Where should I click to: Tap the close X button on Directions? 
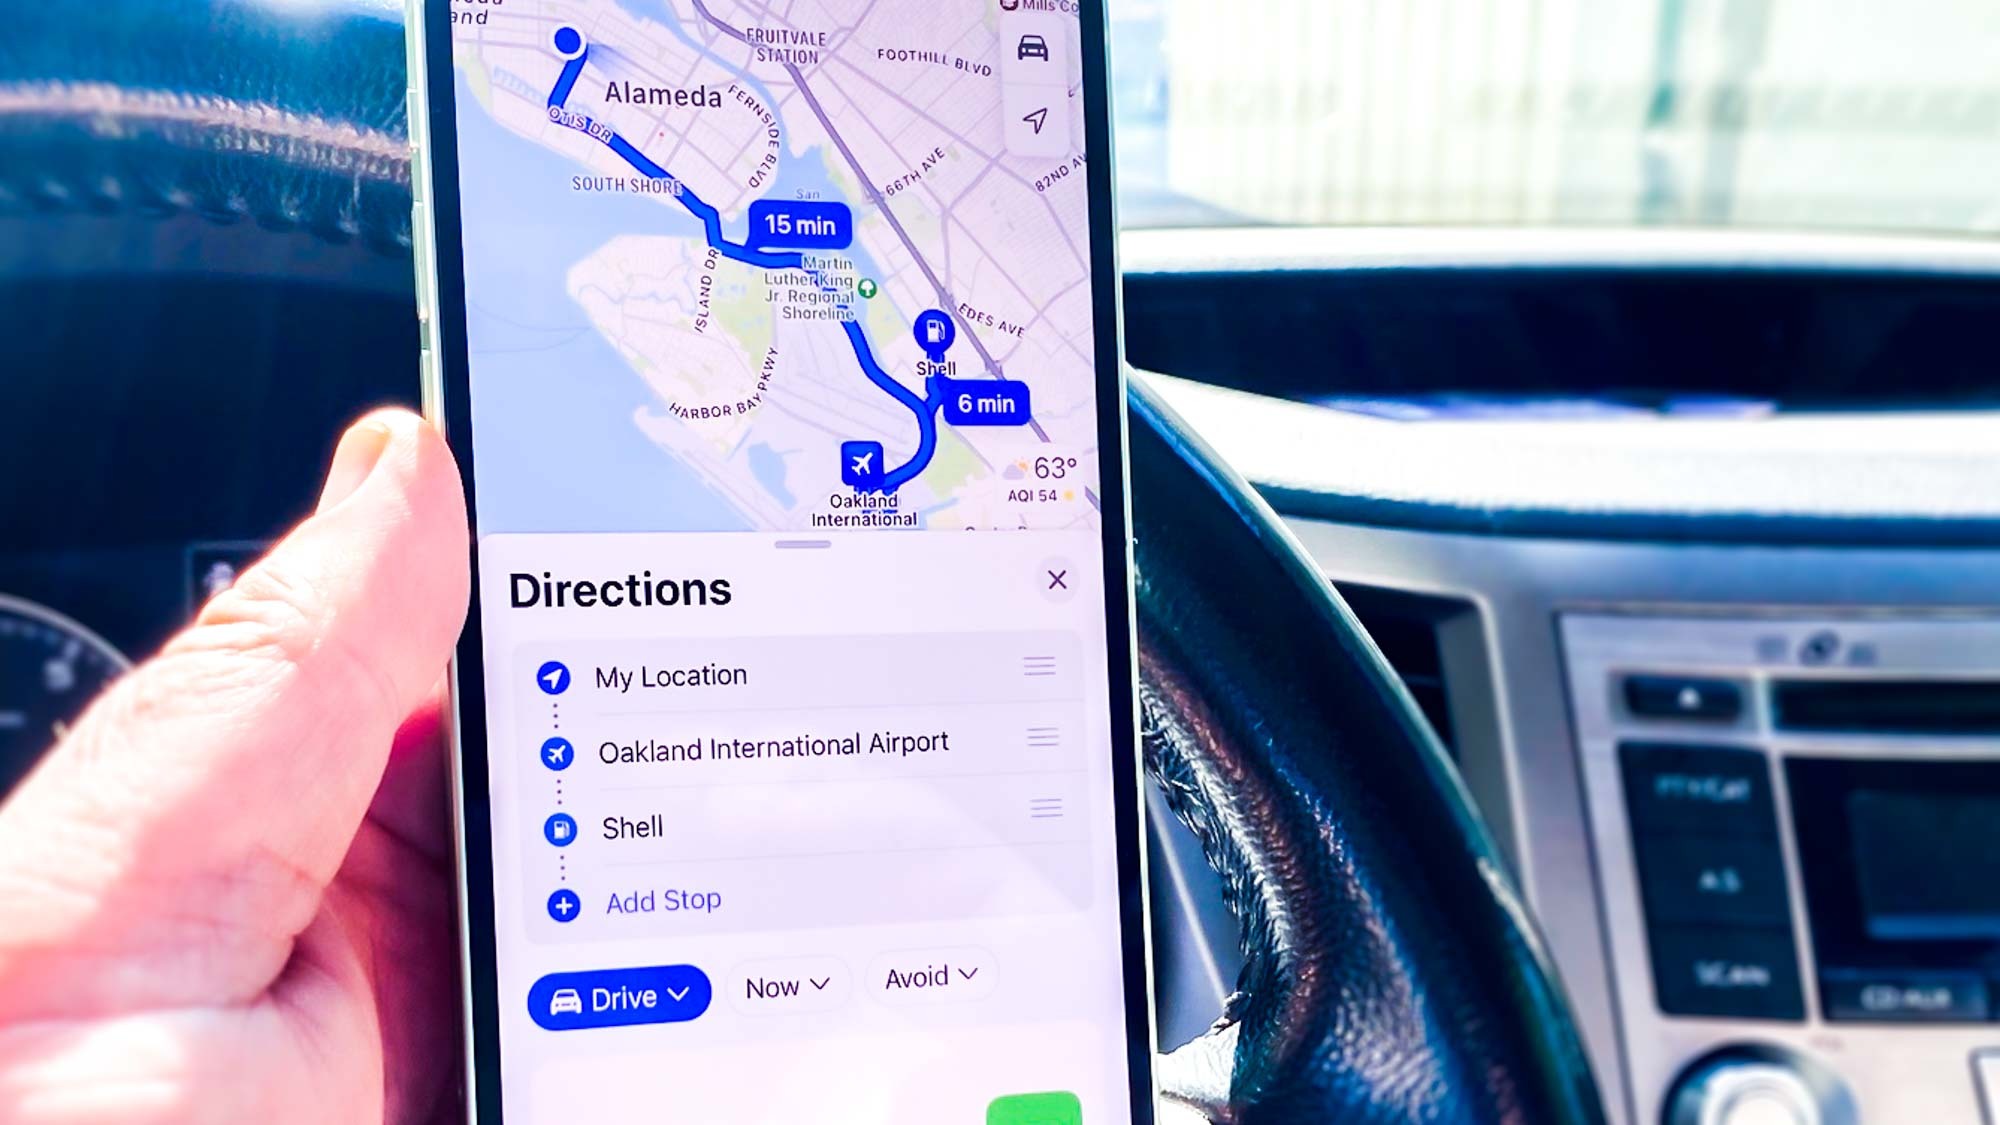point(1058,580)
